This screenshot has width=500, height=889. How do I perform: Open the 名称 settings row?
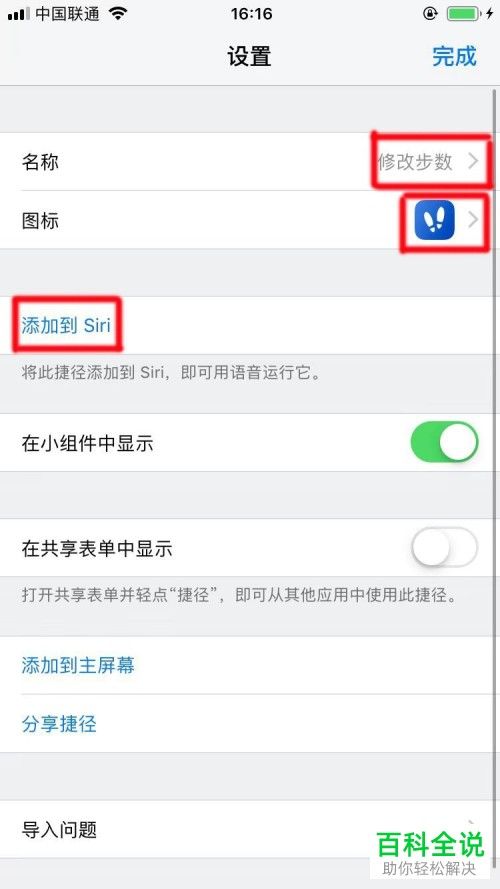[250, 162]
